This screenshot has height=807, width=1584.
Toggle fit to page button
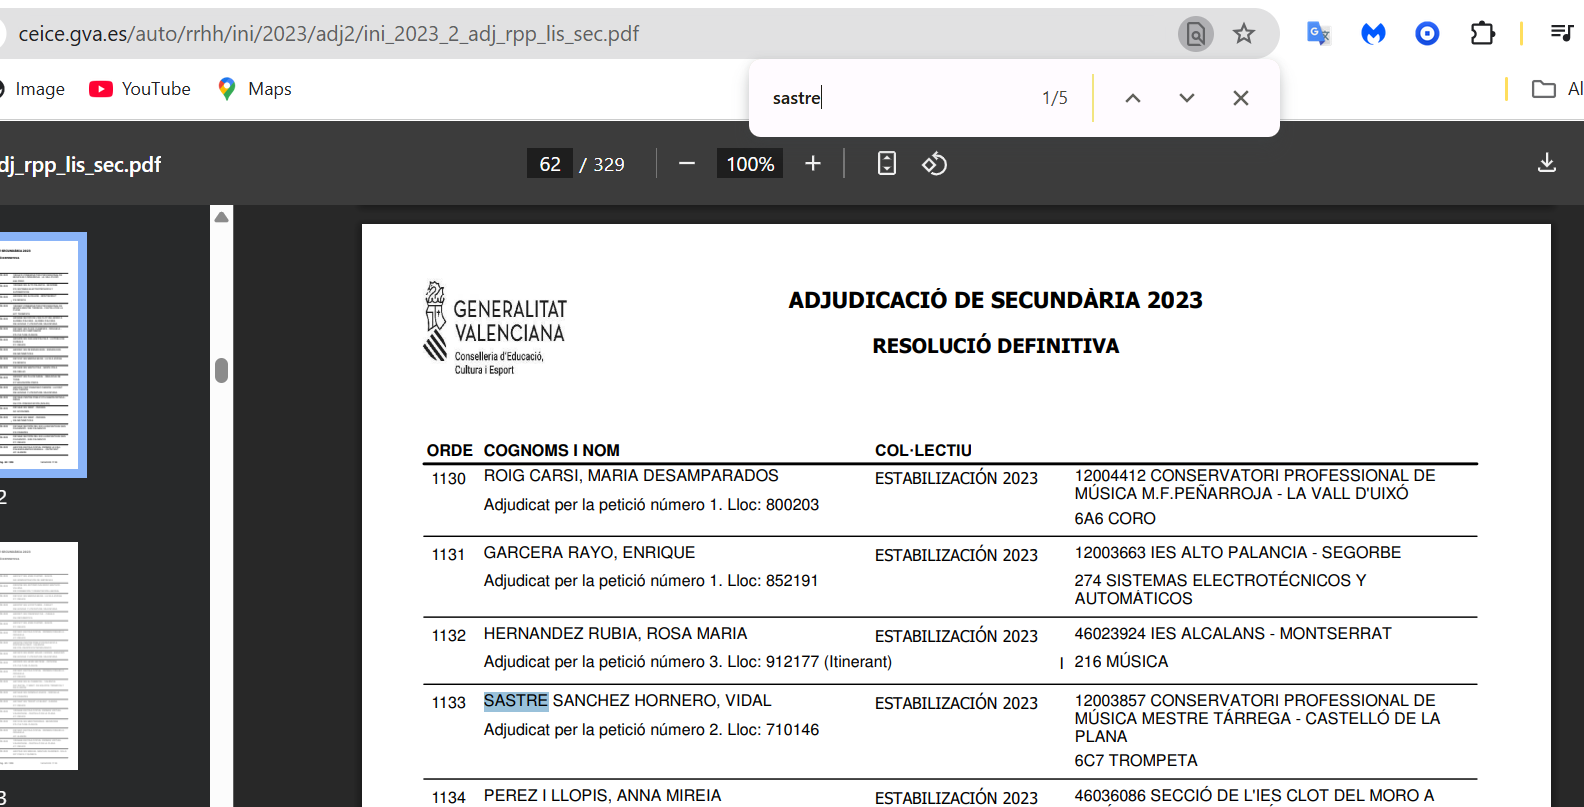tap(887, 163)
